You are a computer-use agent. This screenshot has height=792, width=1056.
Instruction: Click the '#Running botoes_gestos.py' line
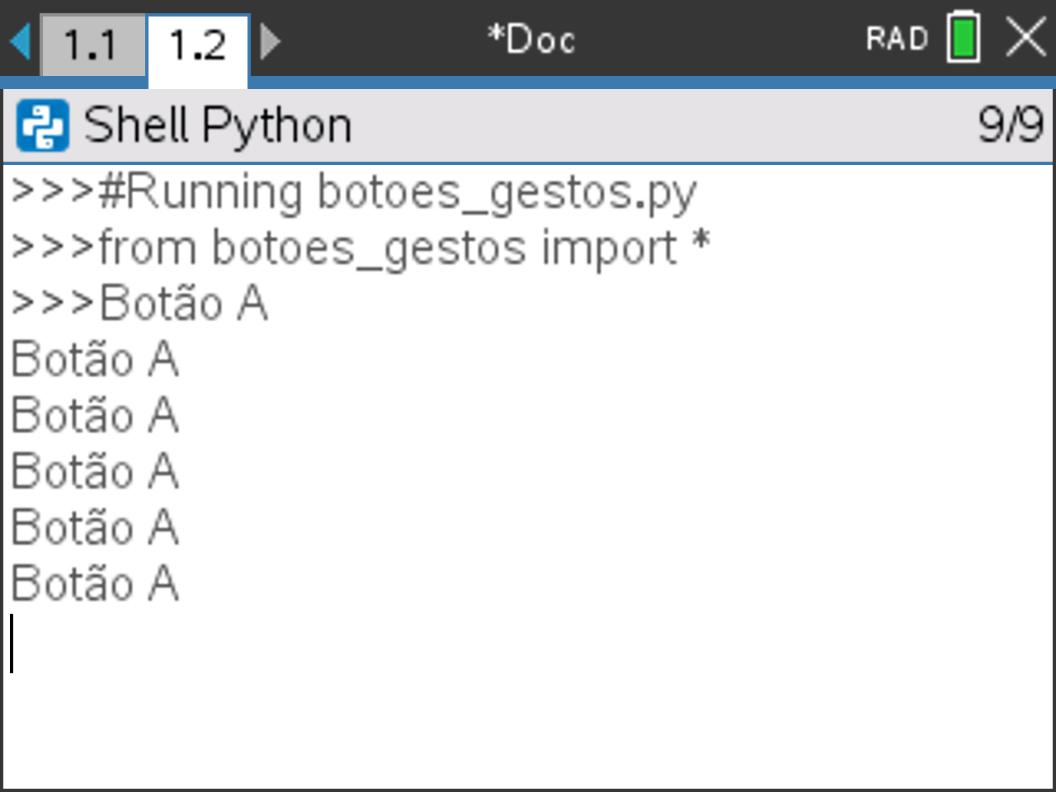[397, 193]
